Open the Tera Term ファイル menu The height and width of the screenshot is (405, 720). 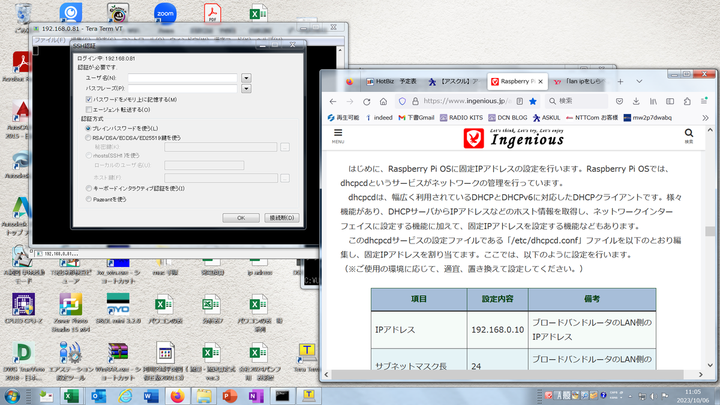tap(50, 40)
